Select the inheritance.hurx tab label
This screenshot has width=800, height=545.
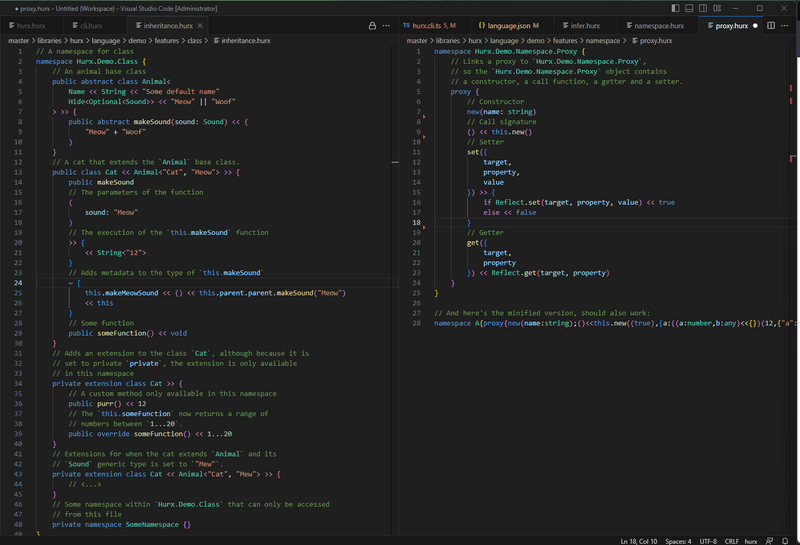coord(168,26)
